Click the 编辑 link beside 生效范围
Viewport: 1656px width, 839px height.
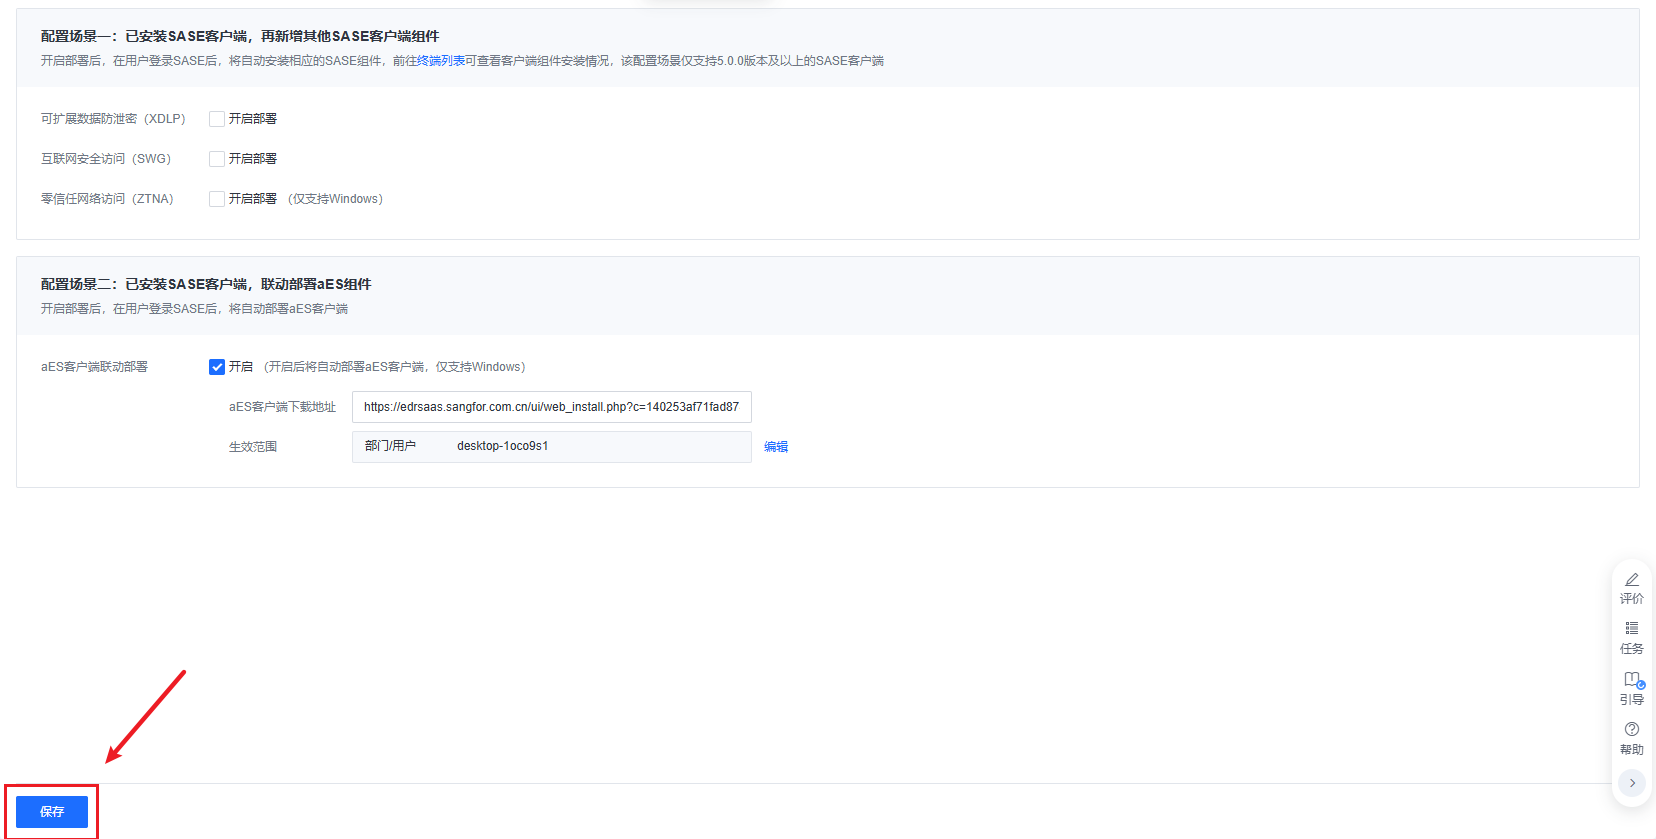pos(776,447)
